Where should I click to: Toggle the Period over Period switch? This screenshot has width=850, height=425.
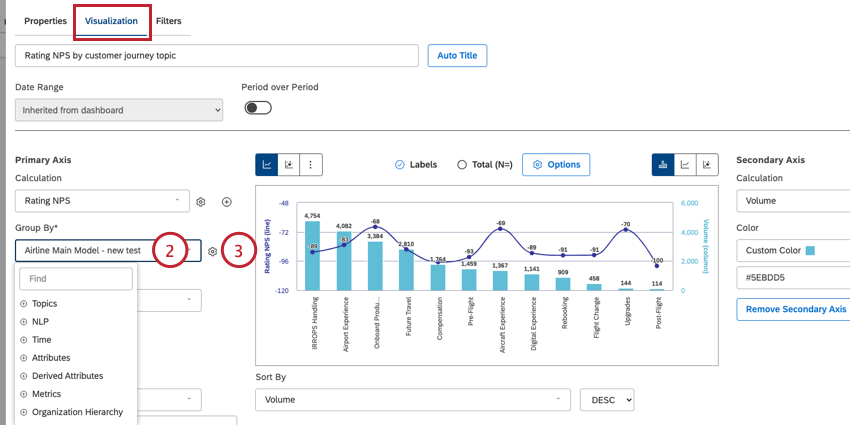tap(259, 108)
